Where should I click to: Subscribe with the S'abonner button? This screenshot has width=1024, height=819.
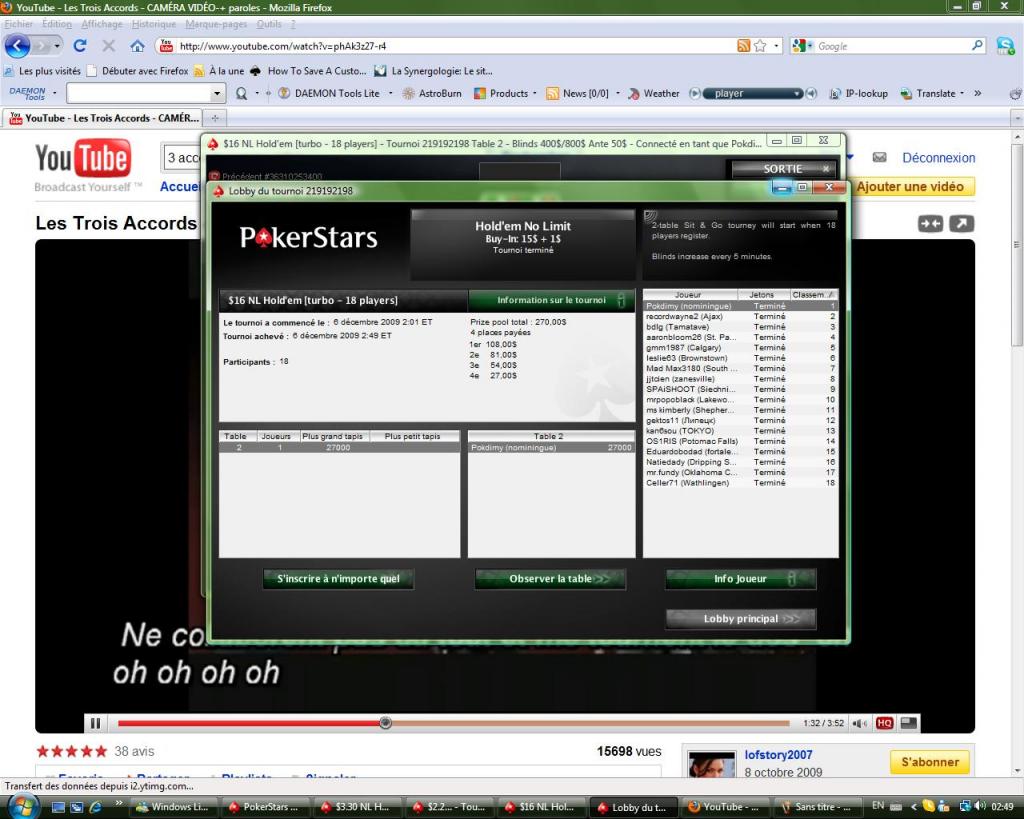click(x=930, y=762)
